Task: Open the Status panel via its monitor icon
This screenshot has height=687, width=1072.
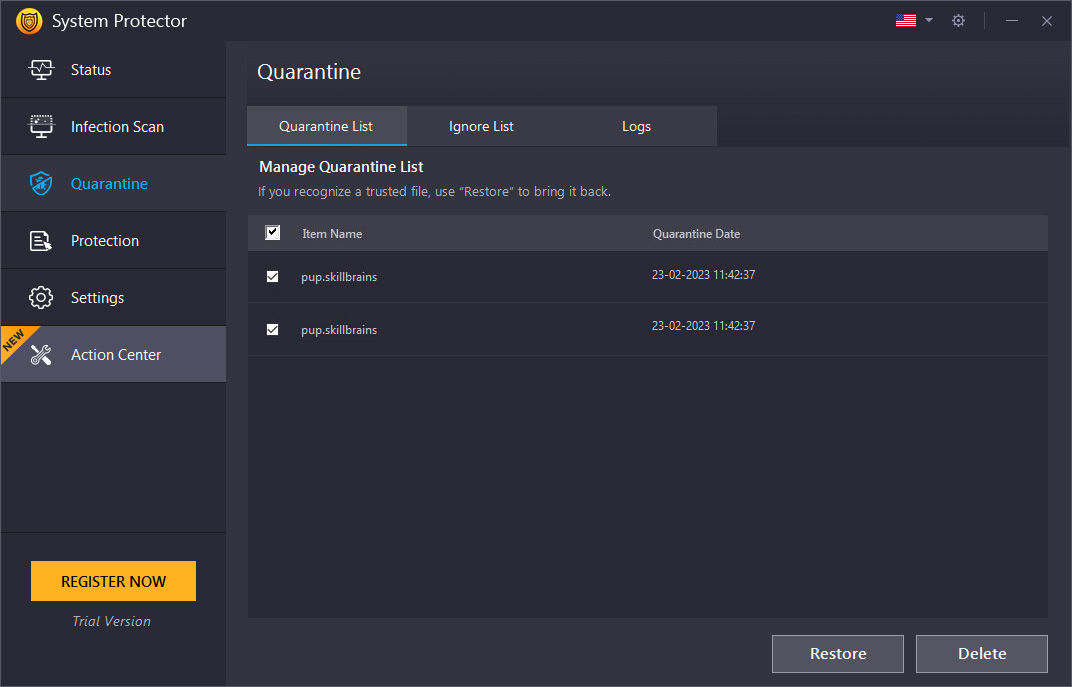Action: point(41,69)
